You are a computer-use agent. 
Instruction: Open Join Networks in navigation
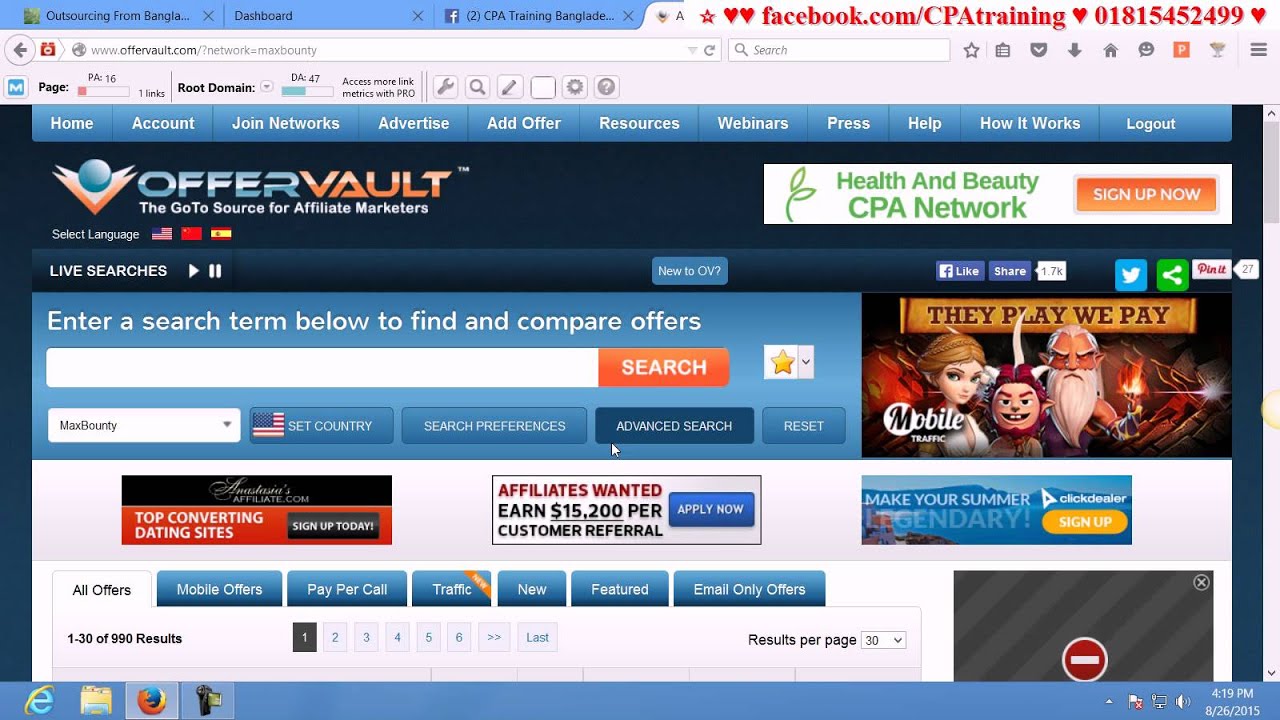click(286, 123)
